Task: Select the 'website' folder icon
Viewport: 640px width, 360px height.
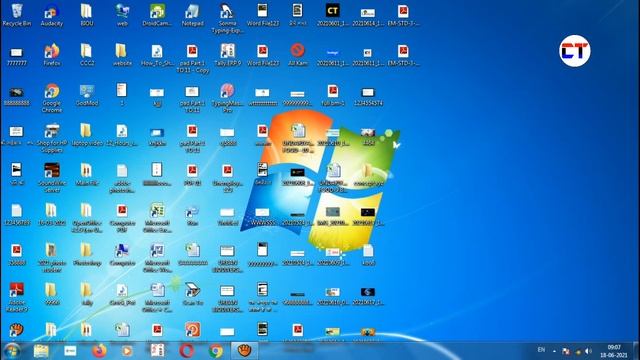Action: pyautogui.click(x=122, y=55)
